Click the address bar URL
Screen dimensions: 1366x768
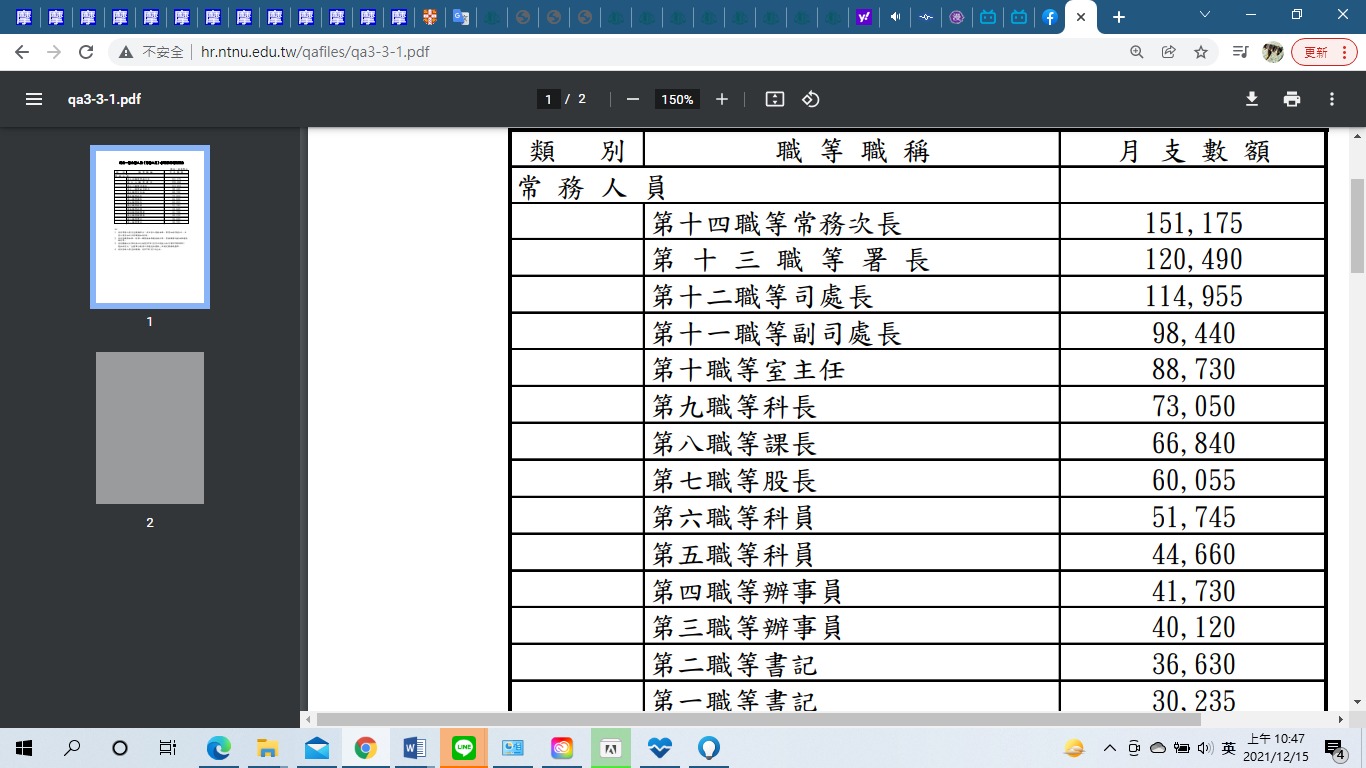coord(315,52)
